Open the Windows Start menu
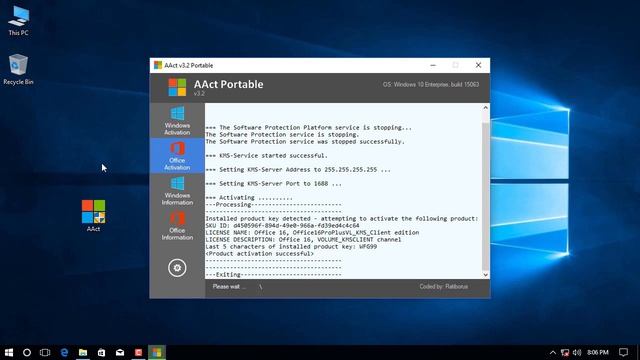 [9, 352]
